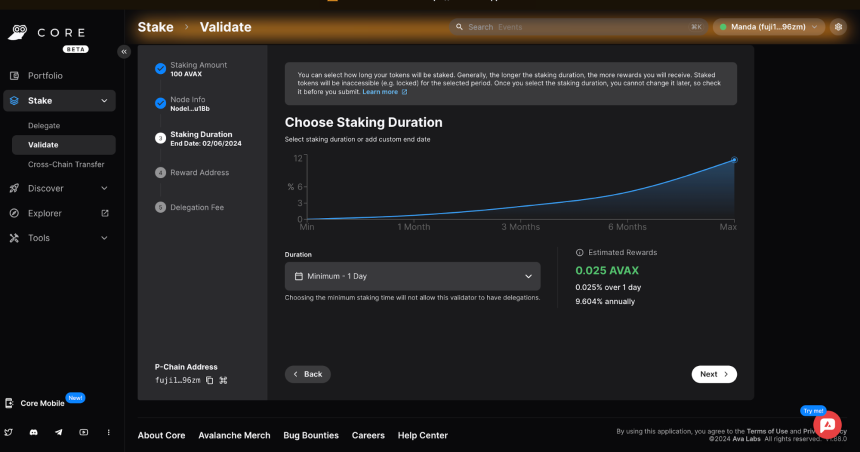This screenshot has width=860, height=452.
Task: Open Discord via the sidebar icon
Action: point(33,432)
